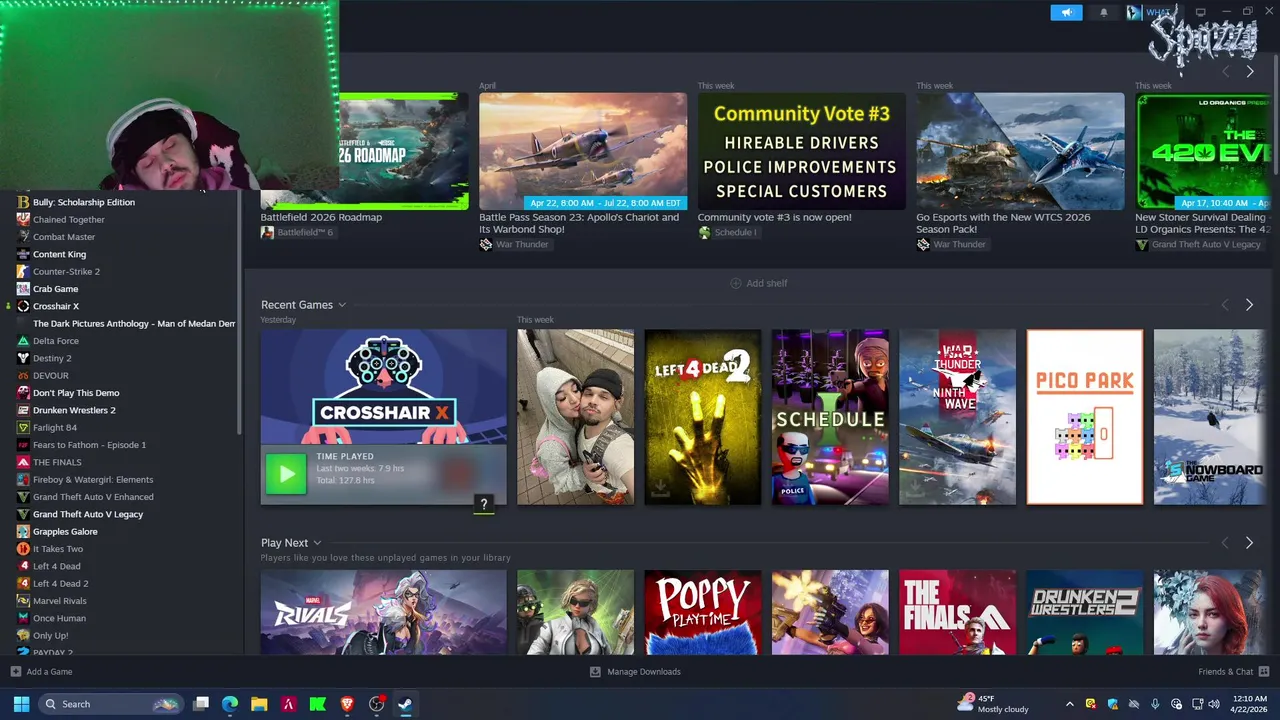Click the Add shelf button
This screenshot has height=720, width=1280.
tap(759, 283)
